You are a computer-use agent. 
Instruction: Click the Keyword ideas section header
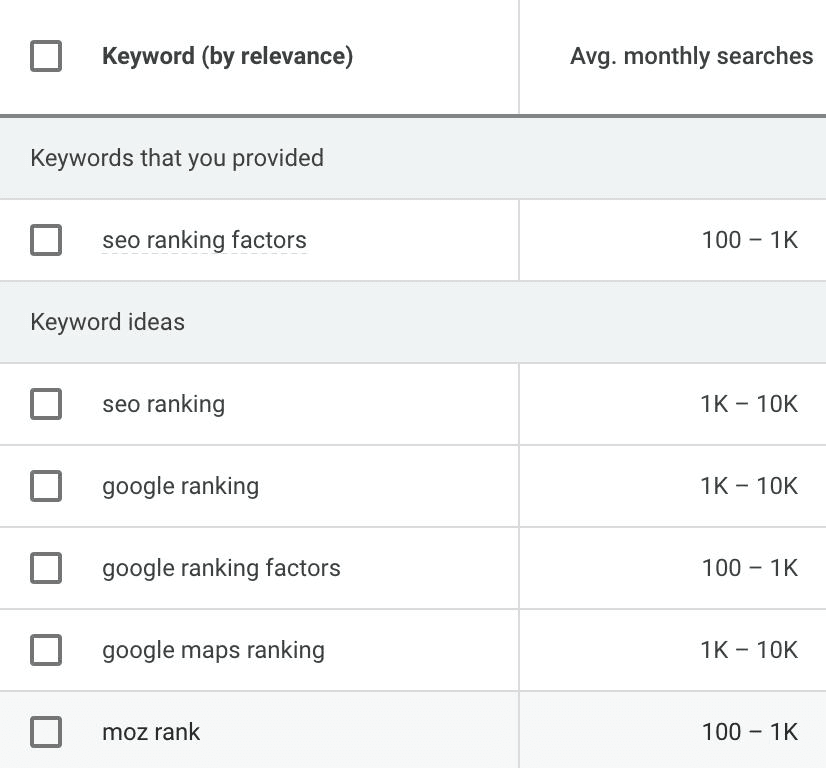click(x=108, y=322)
